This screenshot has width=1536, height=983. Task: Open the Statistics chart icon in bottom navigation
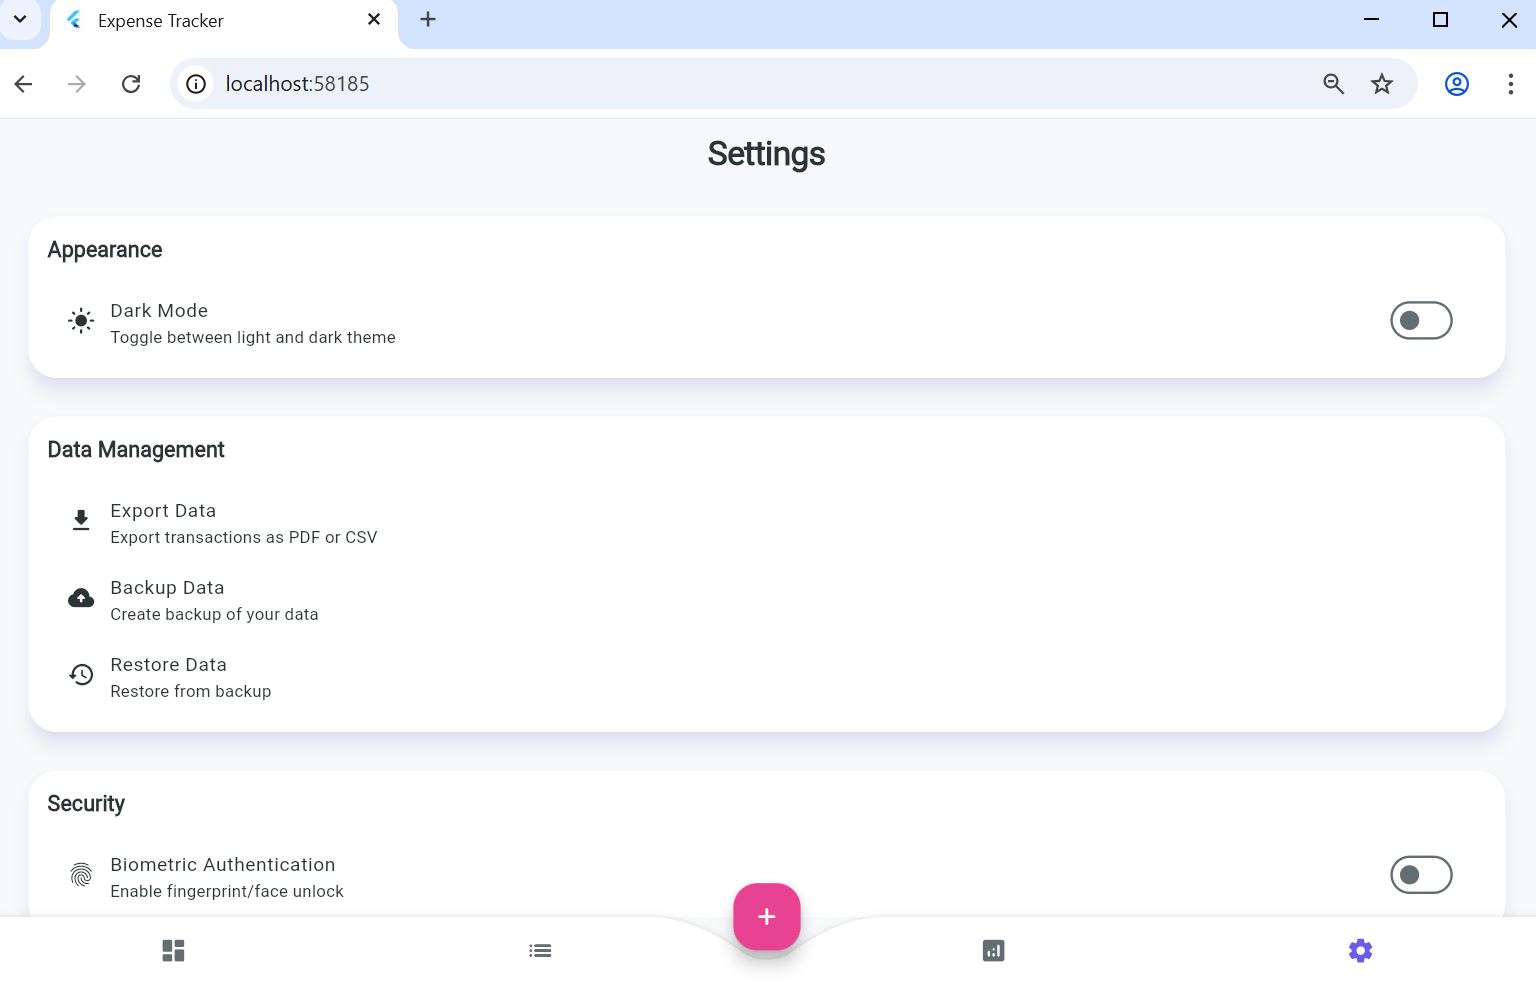click(x=993, y=950)
